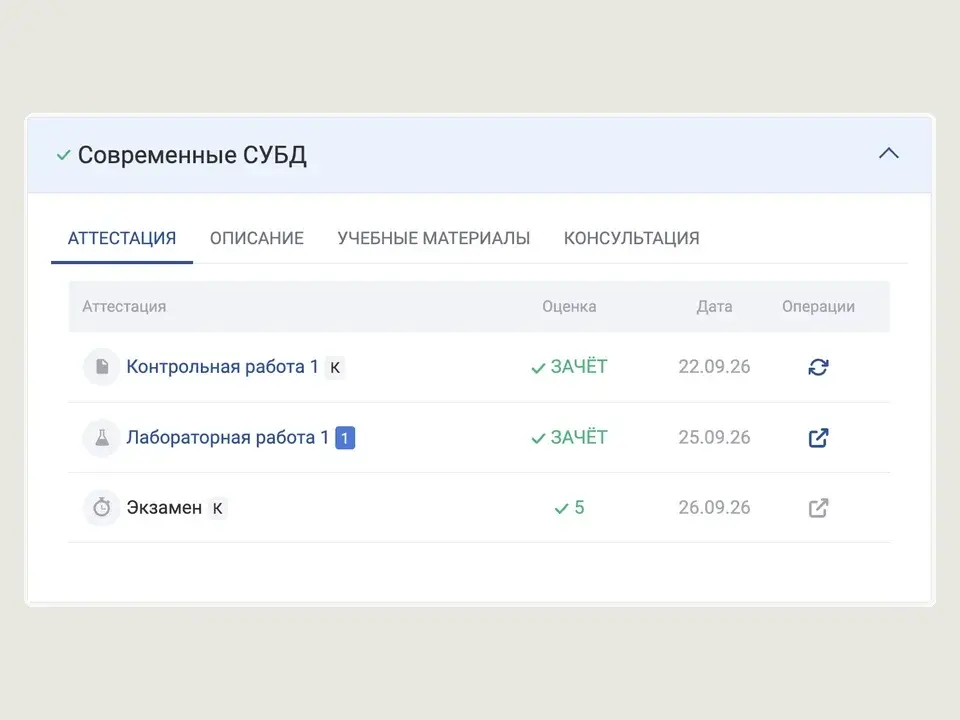Open the Лабораторная работа 1 link
Viewport: 960px width, 720px height.
[228, 437]
